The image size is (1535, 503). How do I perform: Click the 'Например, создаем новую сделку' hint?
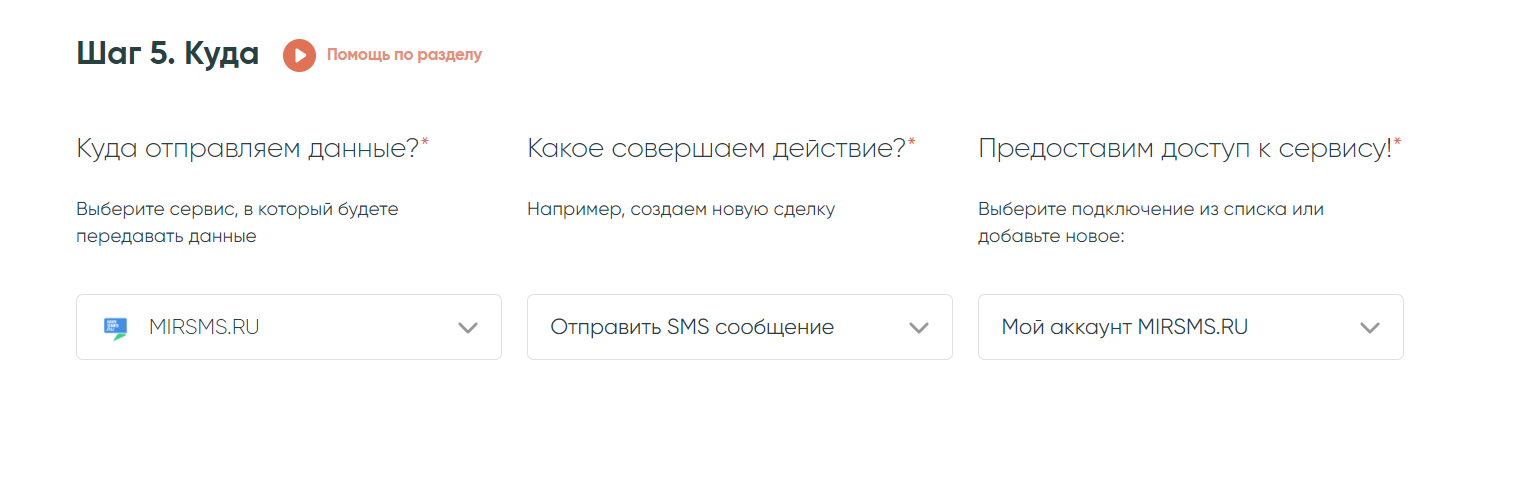pyautogui.click(x=681, y=210)
